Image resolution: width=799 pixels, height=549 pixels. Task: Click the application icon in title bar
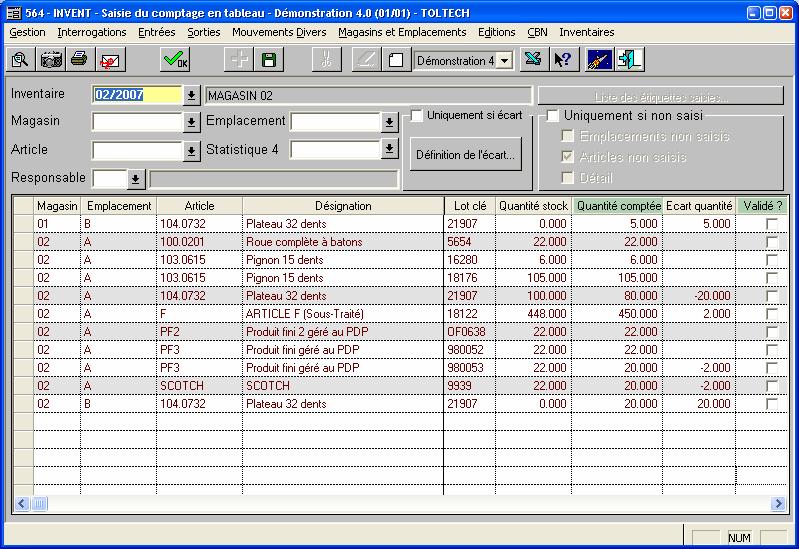pos(14,13)
